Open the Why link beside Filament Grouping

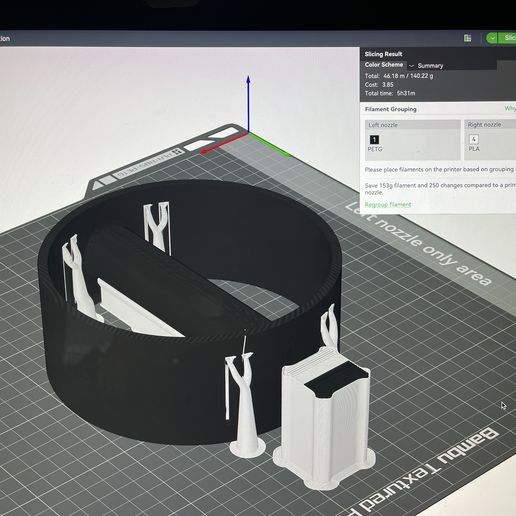point(510,108)
